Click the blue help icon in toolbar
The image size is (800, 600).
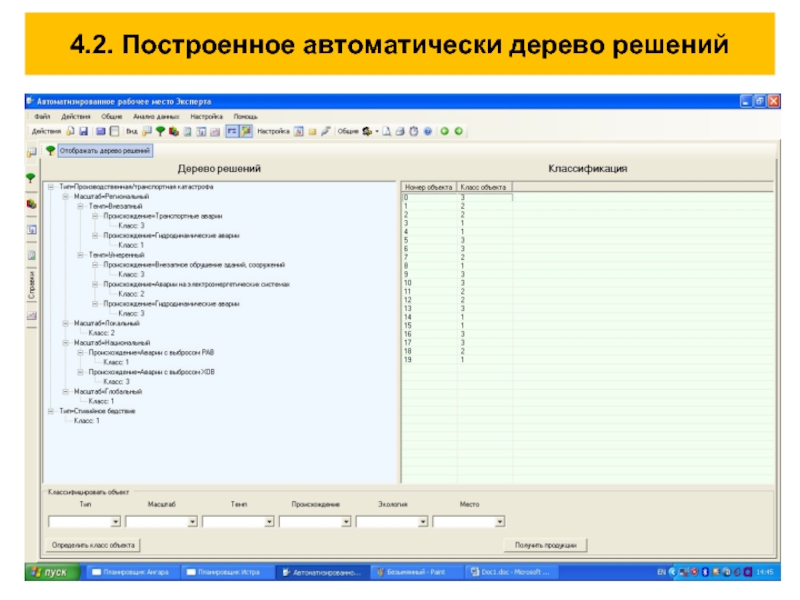427,131
